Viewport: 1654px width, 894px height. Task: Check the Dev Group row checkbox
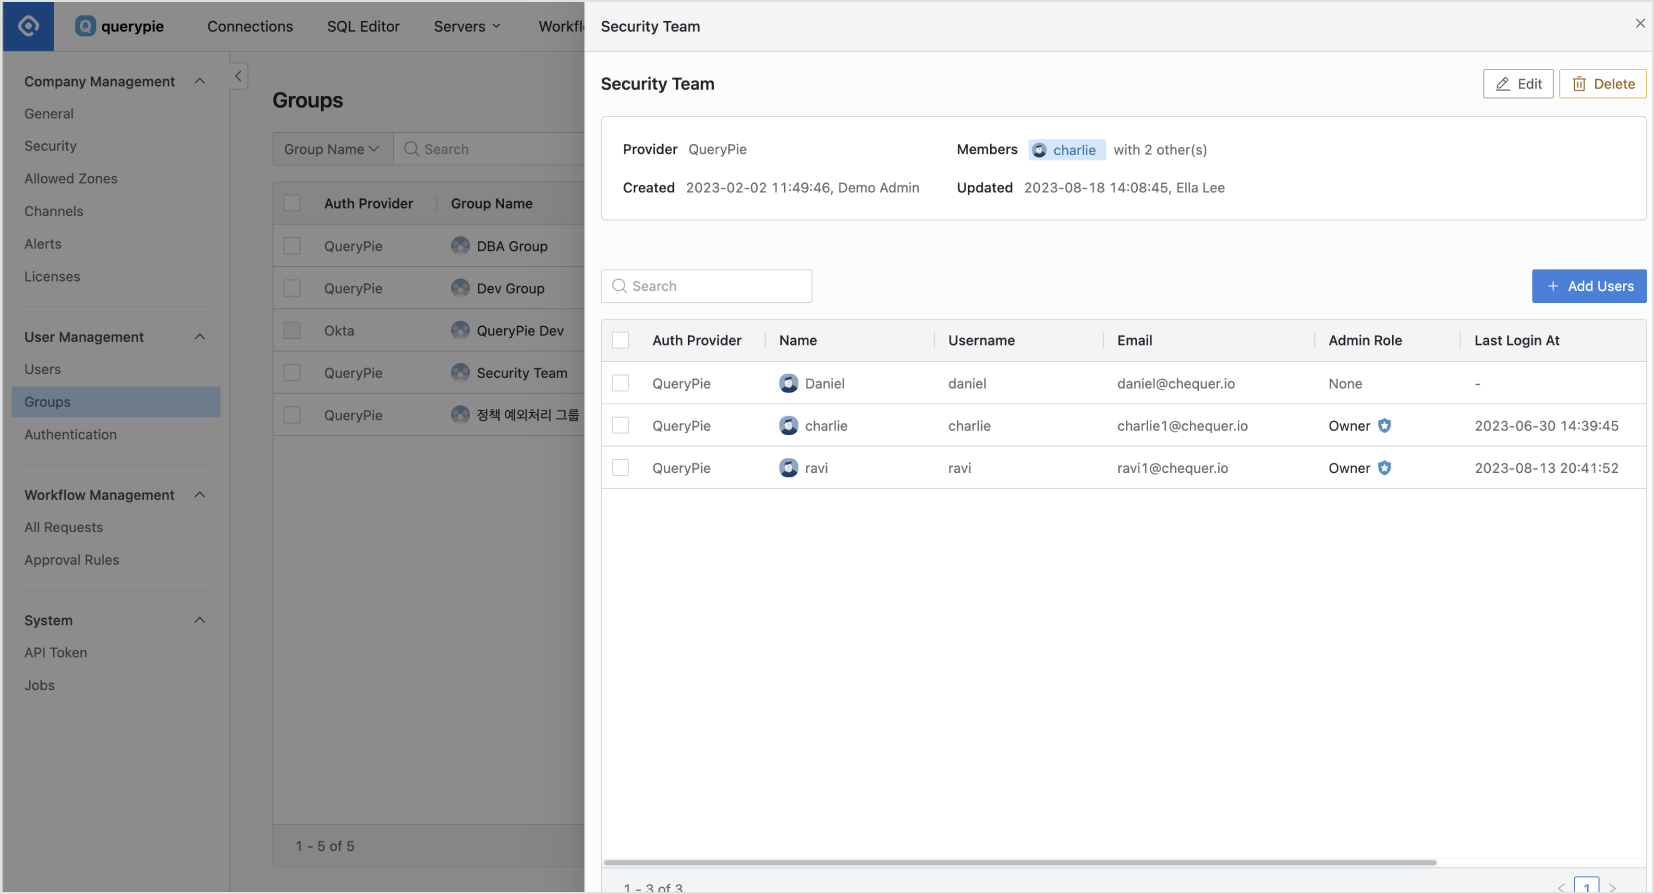[x=292, y=288]
